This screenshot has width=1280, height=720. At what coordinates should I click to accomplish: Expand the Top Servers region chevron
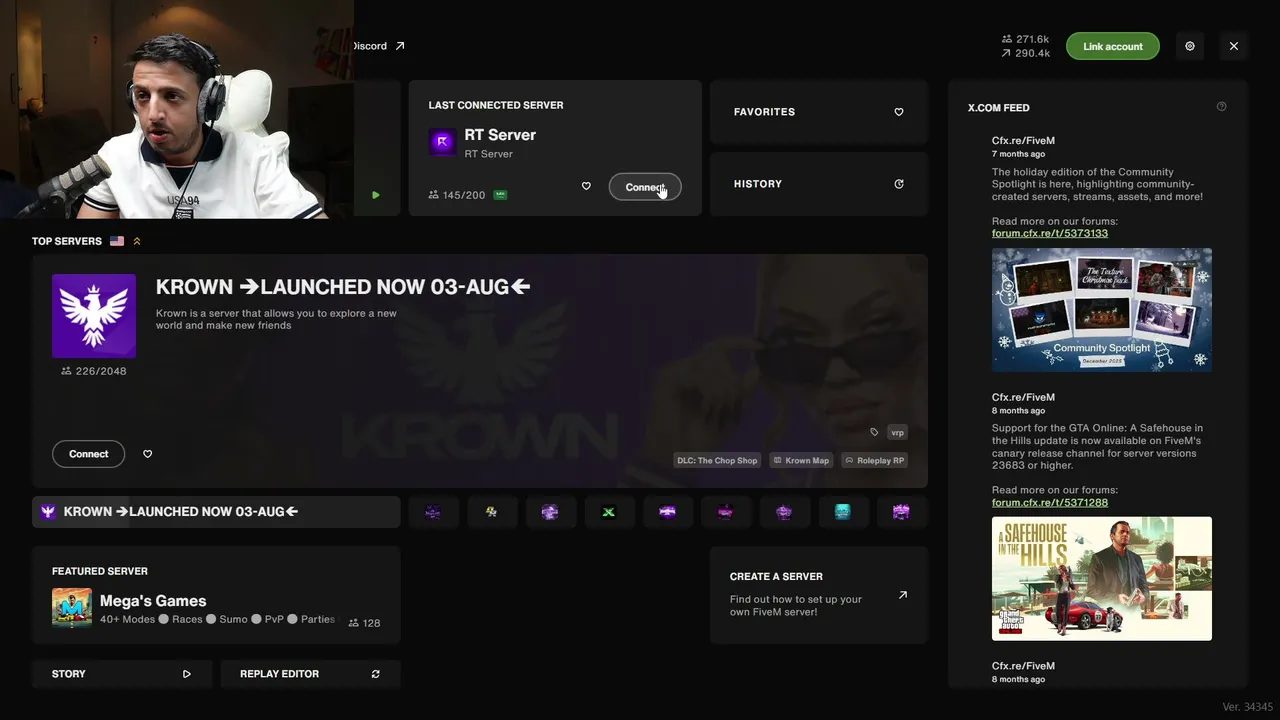click(137, 241)
